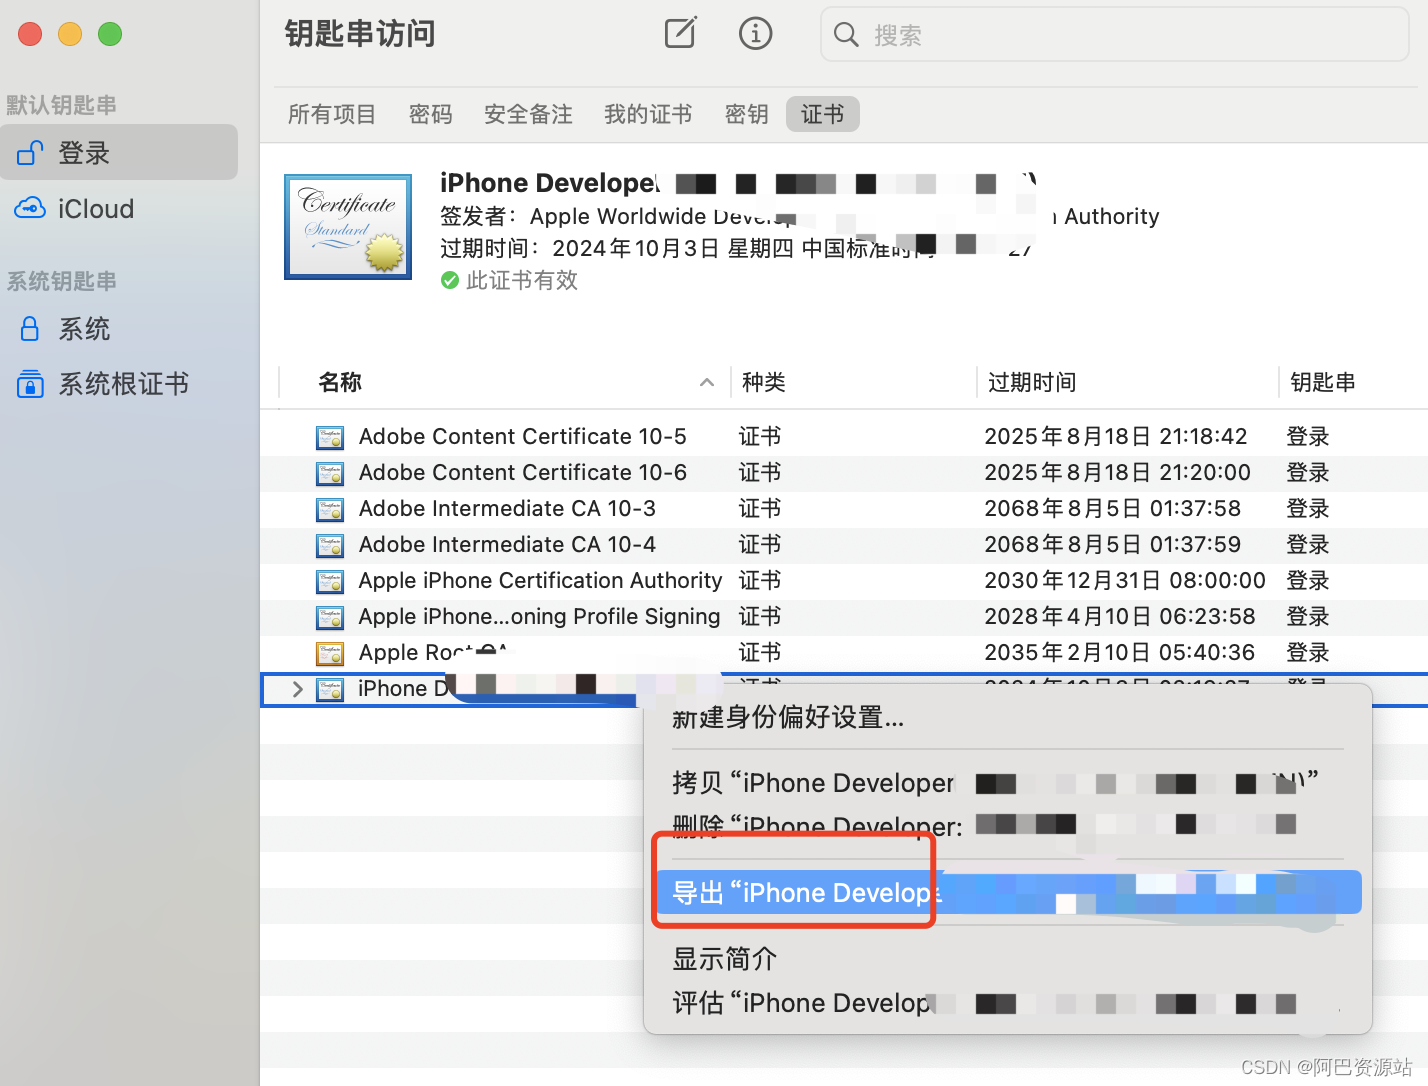This screenshot has height=1086, width=1428.
Task: Click the cloud icon beside iCloud
Action: 30,208
